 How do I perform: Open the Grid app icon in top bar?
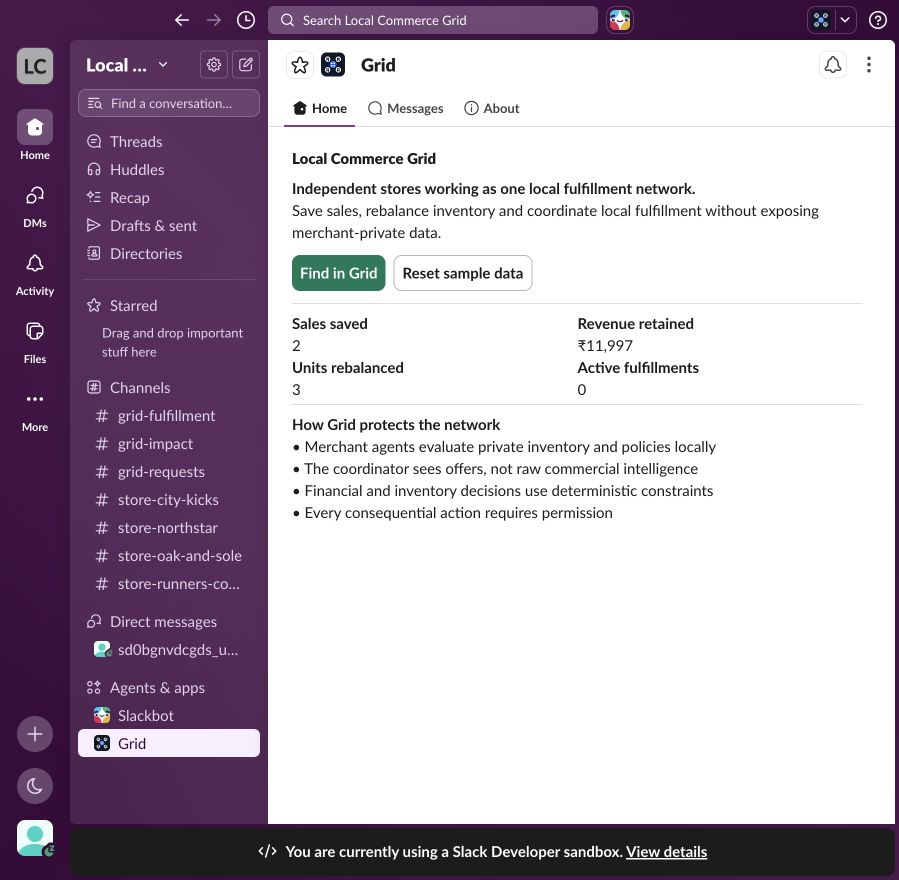[821, 20]
